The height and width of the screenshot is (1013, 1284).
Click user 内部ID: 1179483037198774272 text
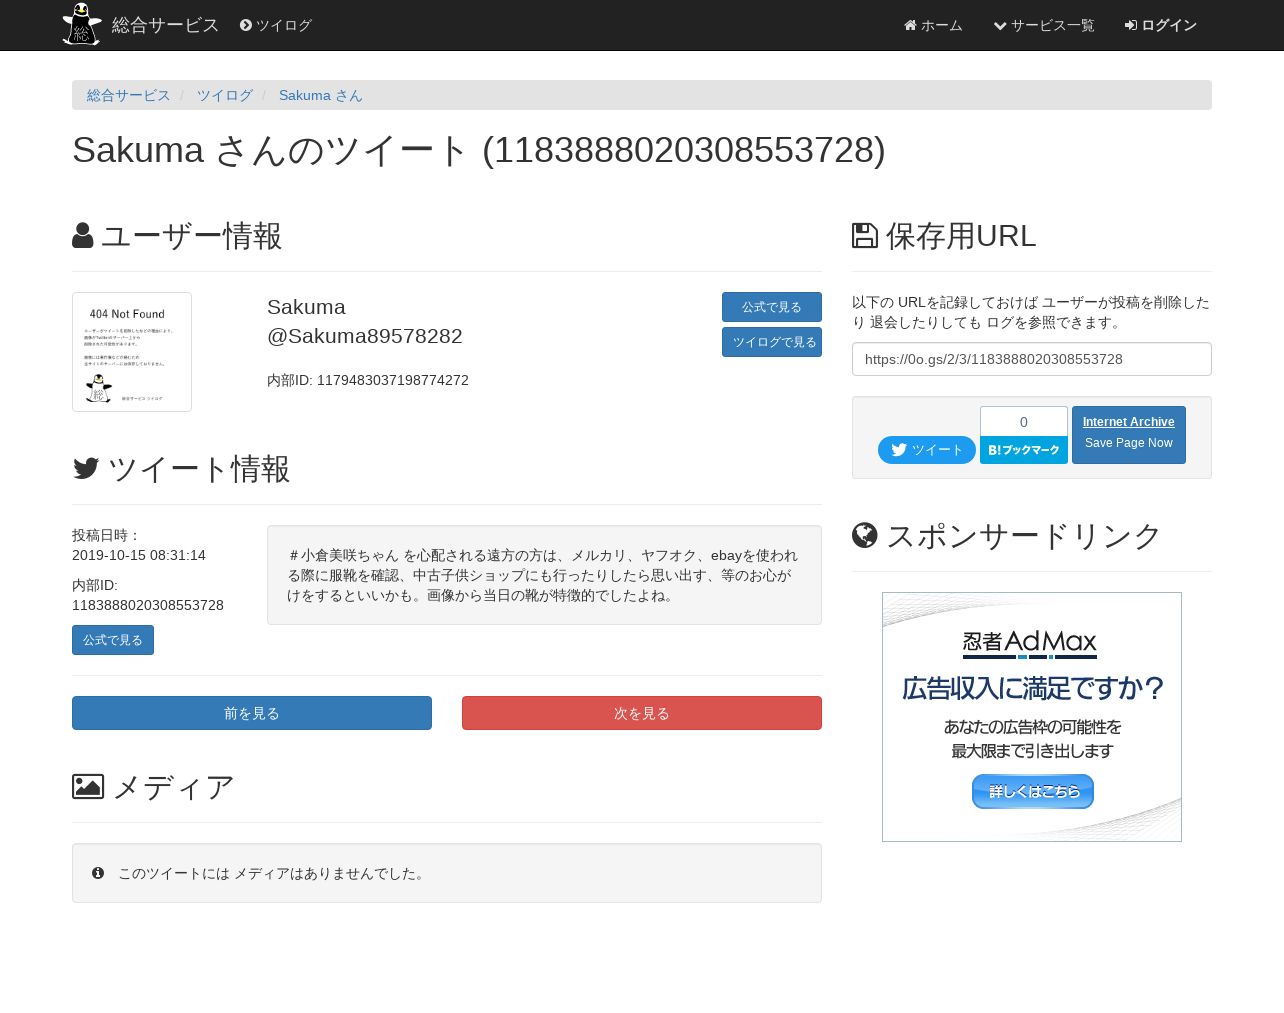coord(368,380)
